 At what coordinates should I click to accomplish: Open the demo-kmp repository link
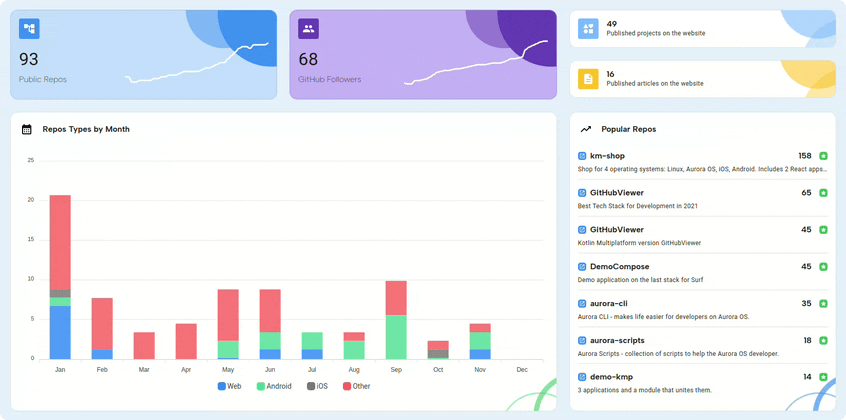click(611, 377)
